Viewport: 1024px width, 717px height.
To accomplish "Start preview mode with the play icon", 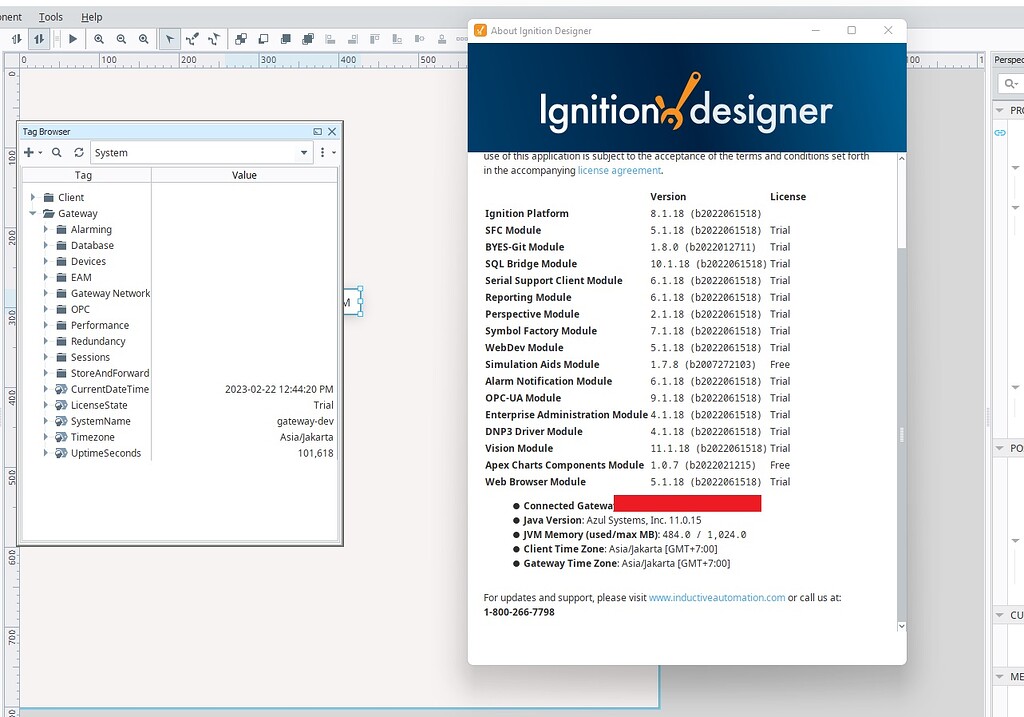I will pyautogui.click(x=73, y=39).
